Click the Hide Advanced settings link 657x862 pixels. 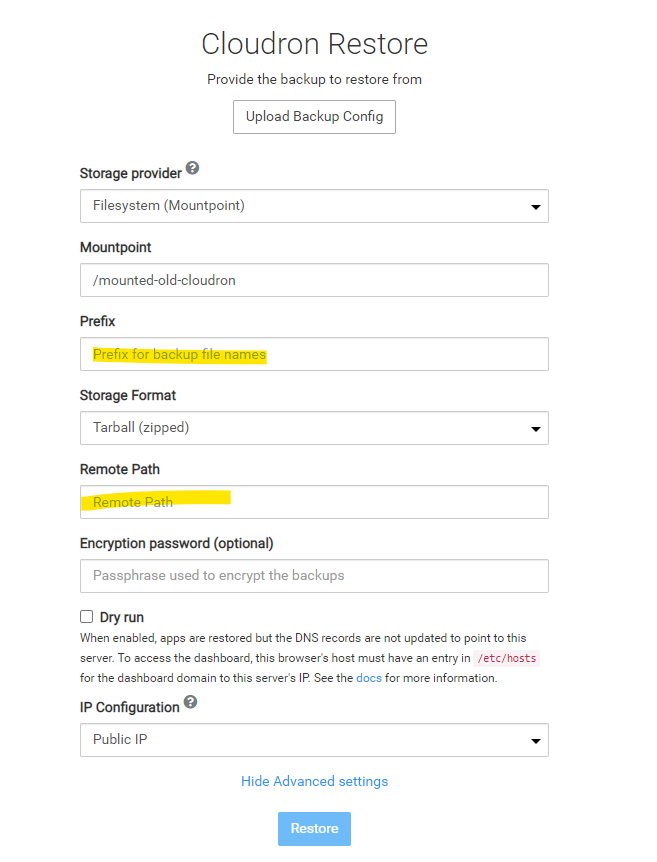[x=314, y=781]
